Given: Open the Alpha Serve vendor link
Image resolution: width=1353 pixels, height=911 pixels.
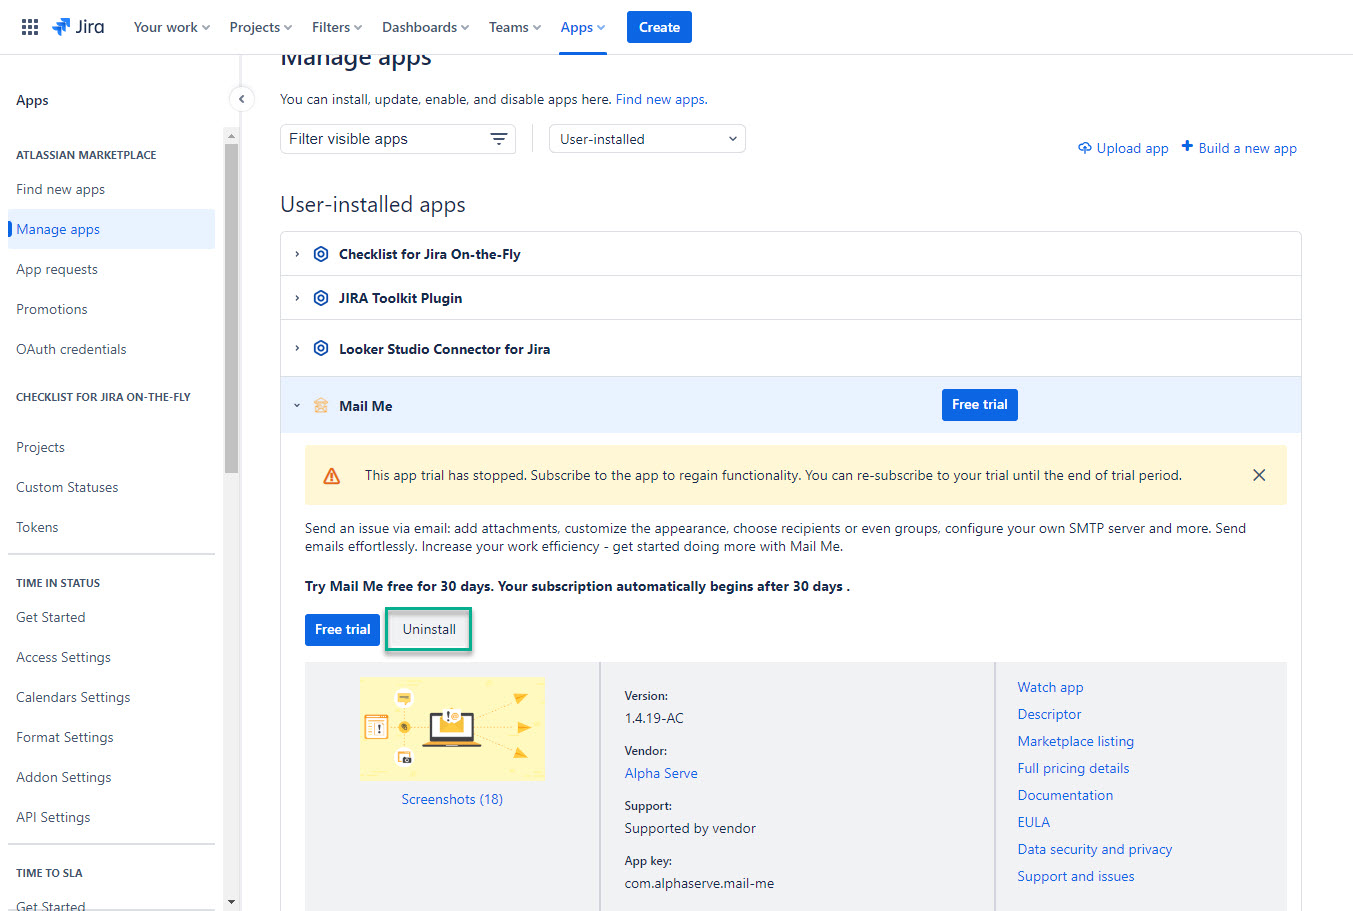Looking at the screenshot, I should 661,773.
